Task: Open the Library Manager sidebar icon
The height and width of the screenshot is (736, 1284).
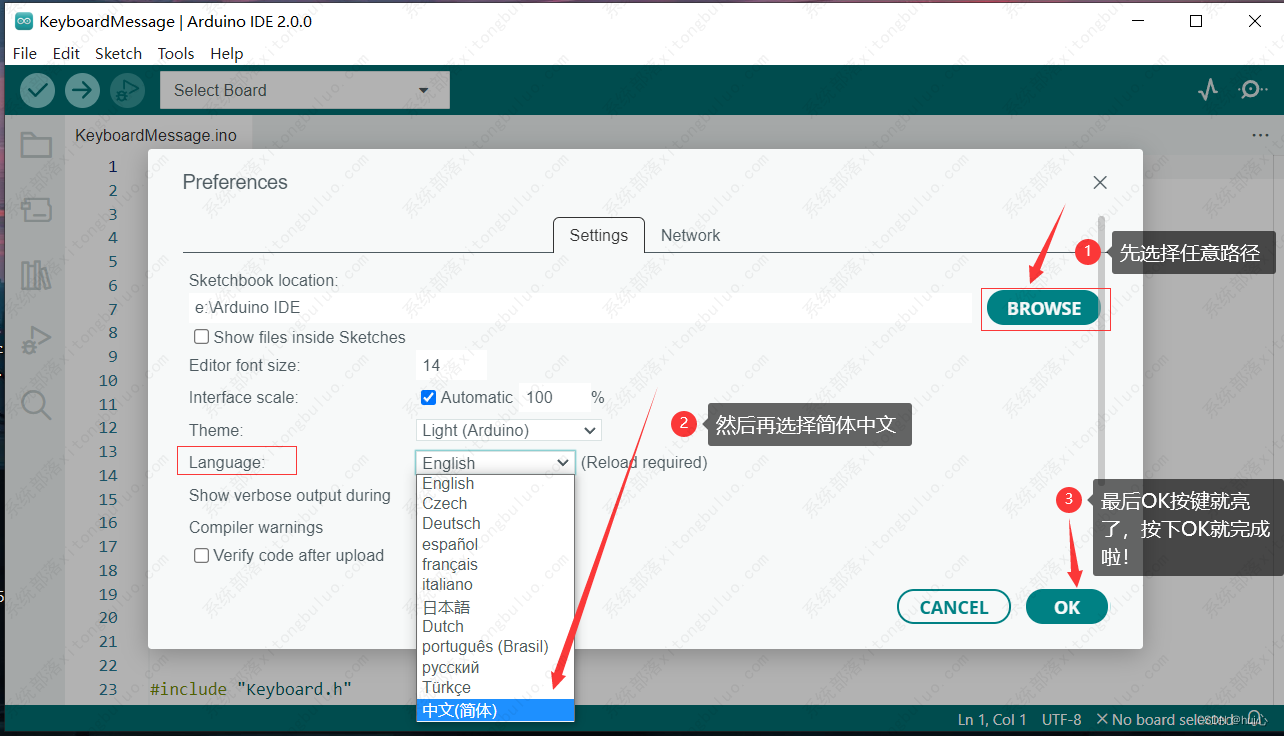Action: pos(36,275)
